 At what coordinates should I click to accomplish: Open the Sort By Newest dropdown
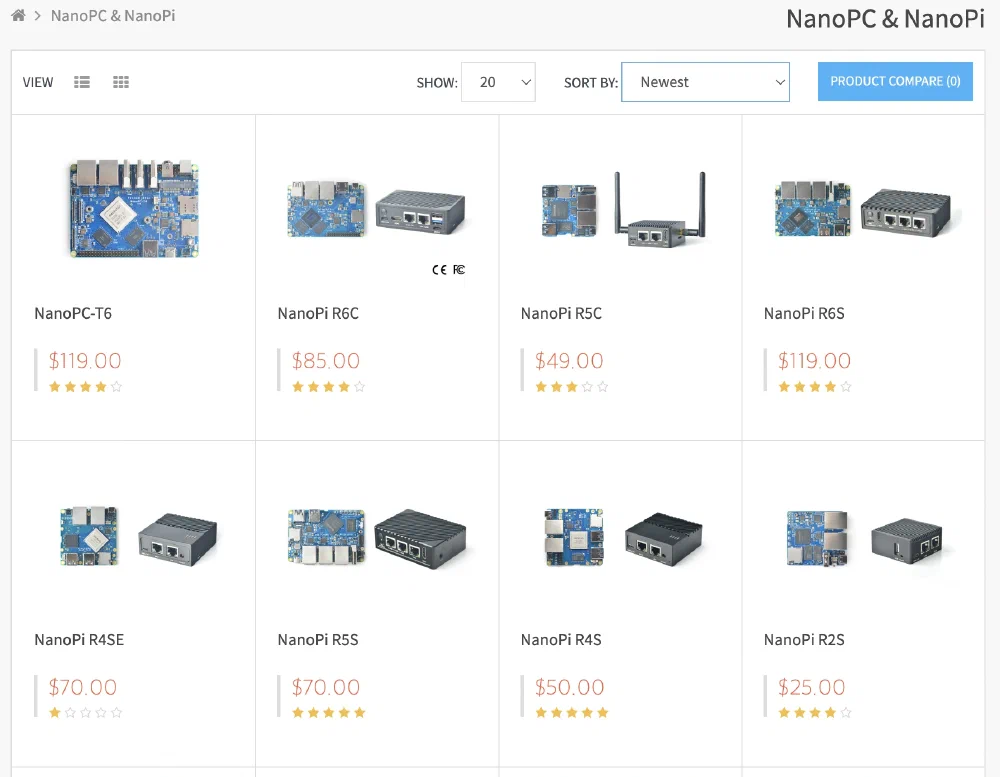click(705, 82)
